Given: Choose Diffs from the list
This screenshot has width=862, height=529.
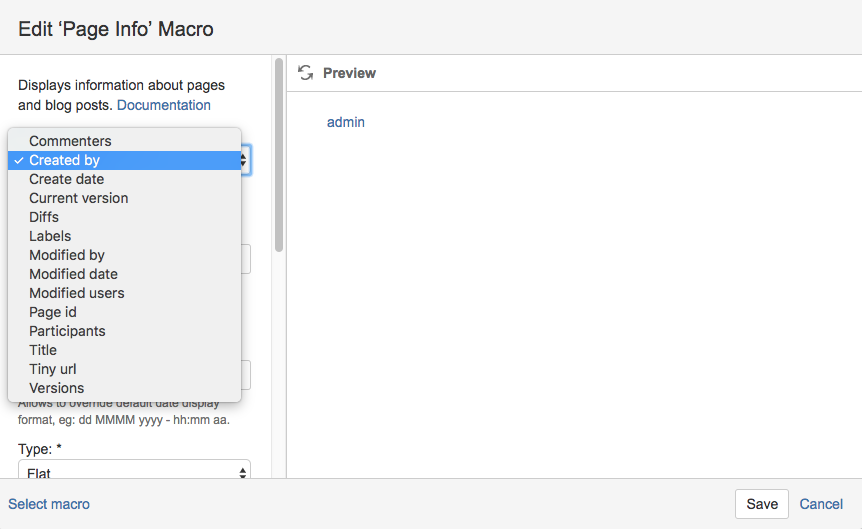Looking at the screenshot, I should tap(124, 217).
